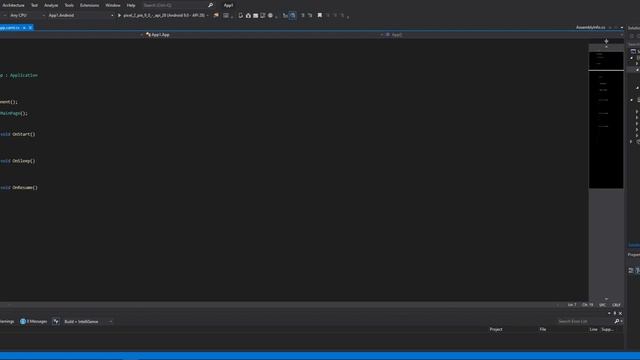Click the highlighted toolbar toggle icon
This screenshot has height=360, width=640.
tap(293, 16)
